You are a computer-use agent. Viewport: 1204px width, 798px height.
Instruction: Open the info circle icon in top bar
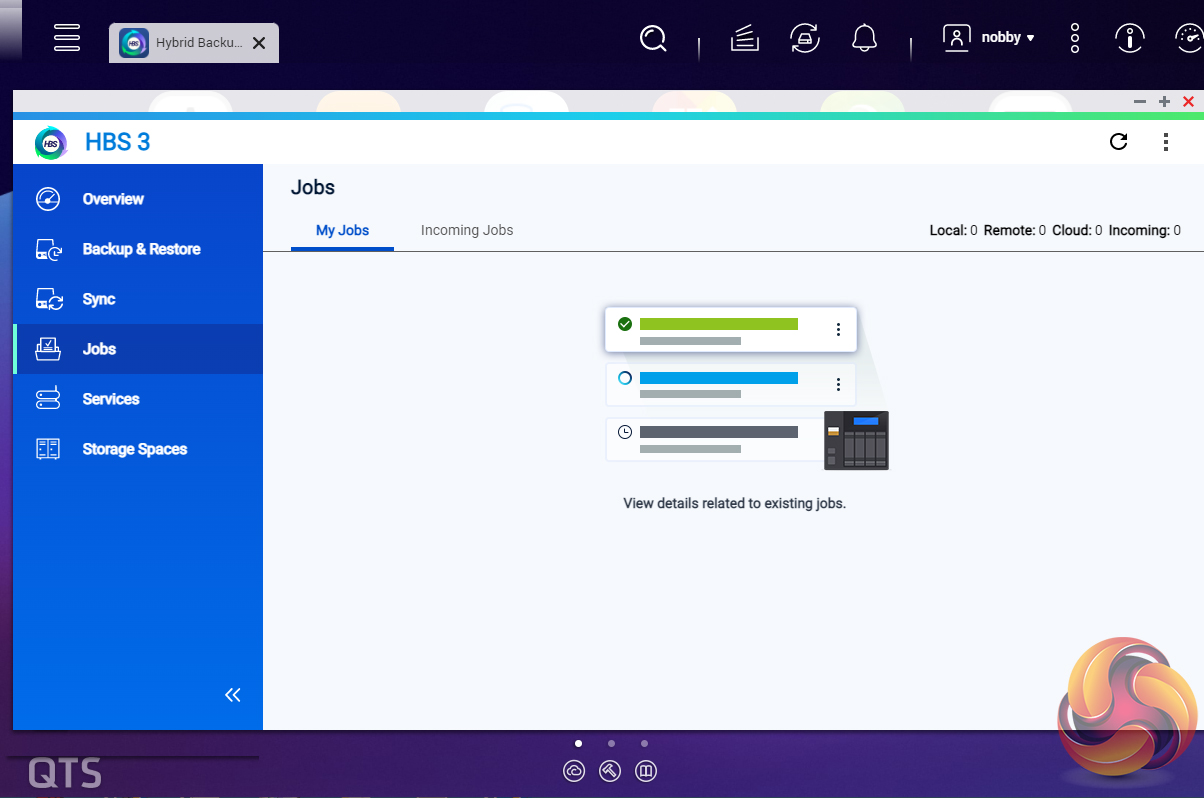tap(1130, 39)
